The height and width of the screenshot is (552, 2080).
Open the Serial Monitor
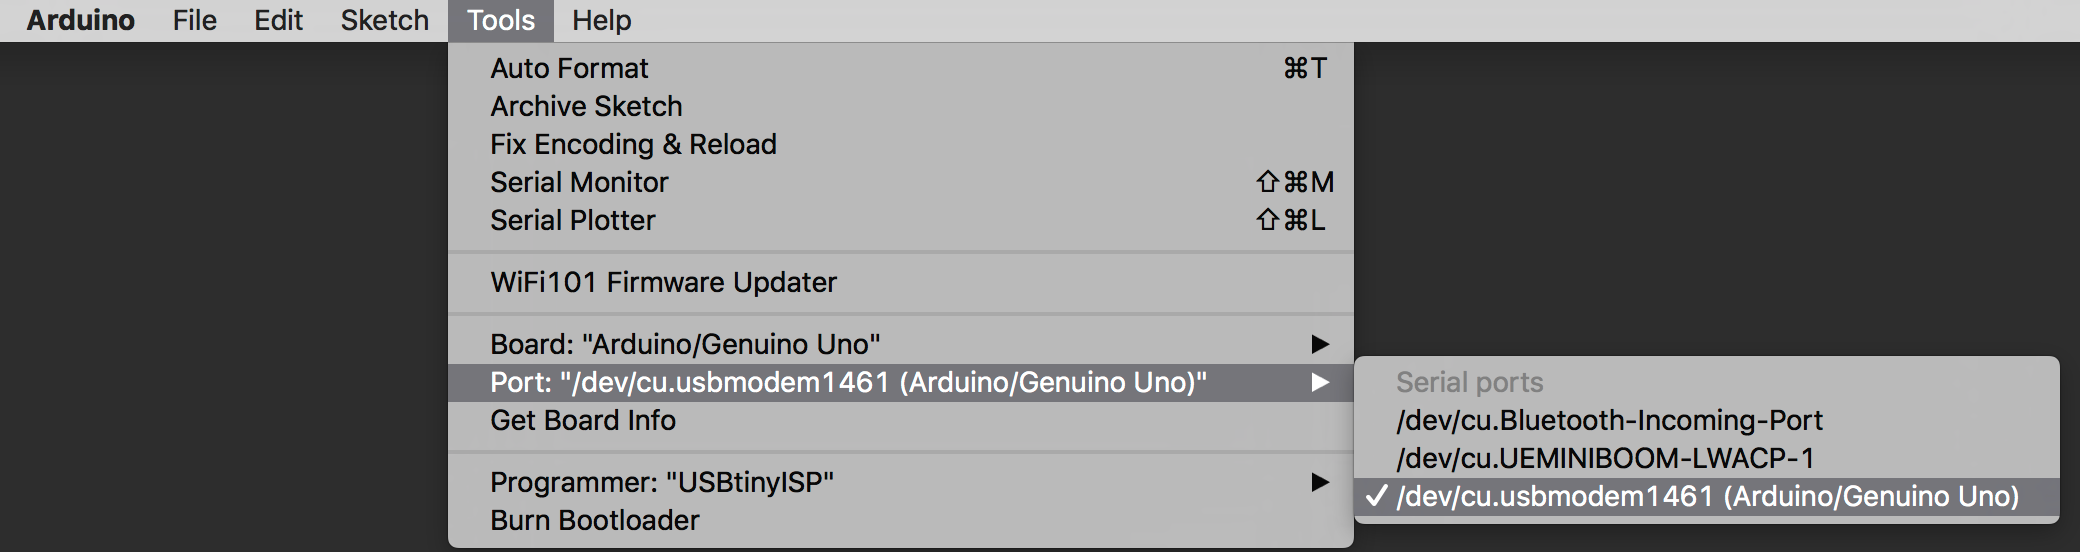pyautogui.click(x=579, y=182)
